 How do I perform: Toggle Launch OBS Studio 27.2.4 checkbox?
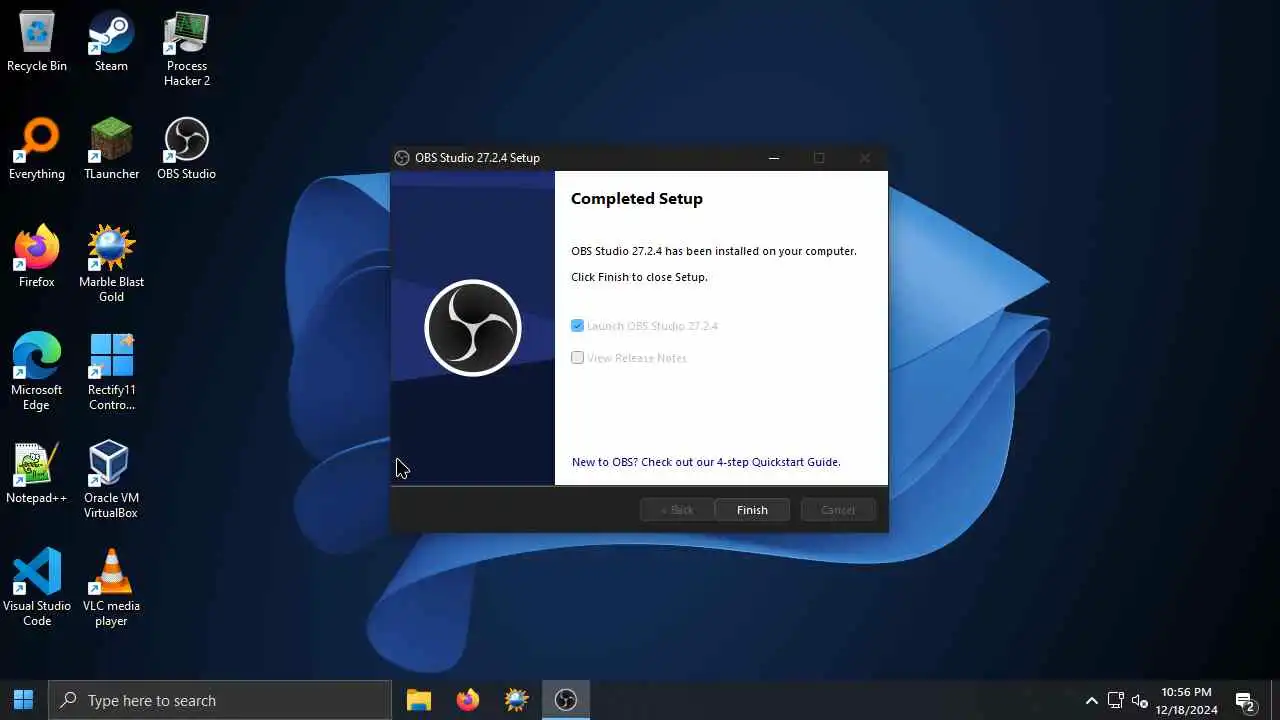577,326
